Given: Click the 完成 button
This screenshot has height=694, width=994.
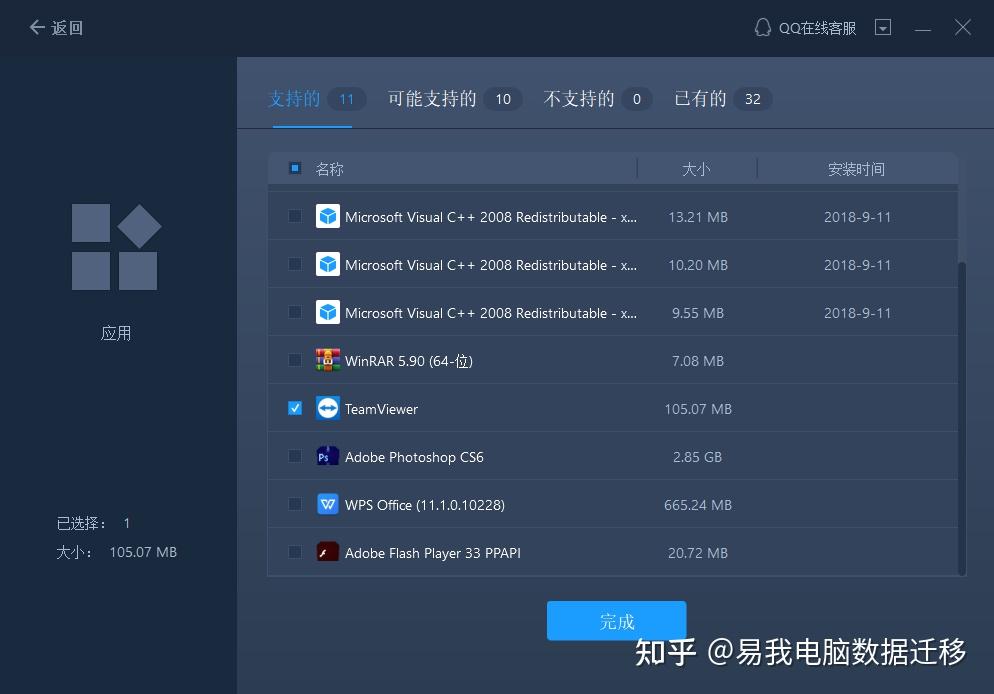Looking at the screenshot, I should (616, 620).
